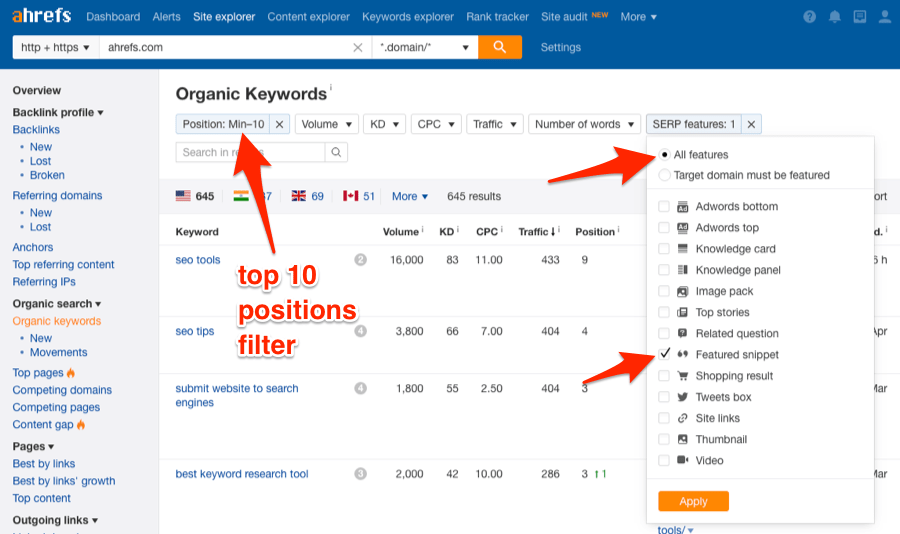Go to Keywords explorer

[408, 17]
